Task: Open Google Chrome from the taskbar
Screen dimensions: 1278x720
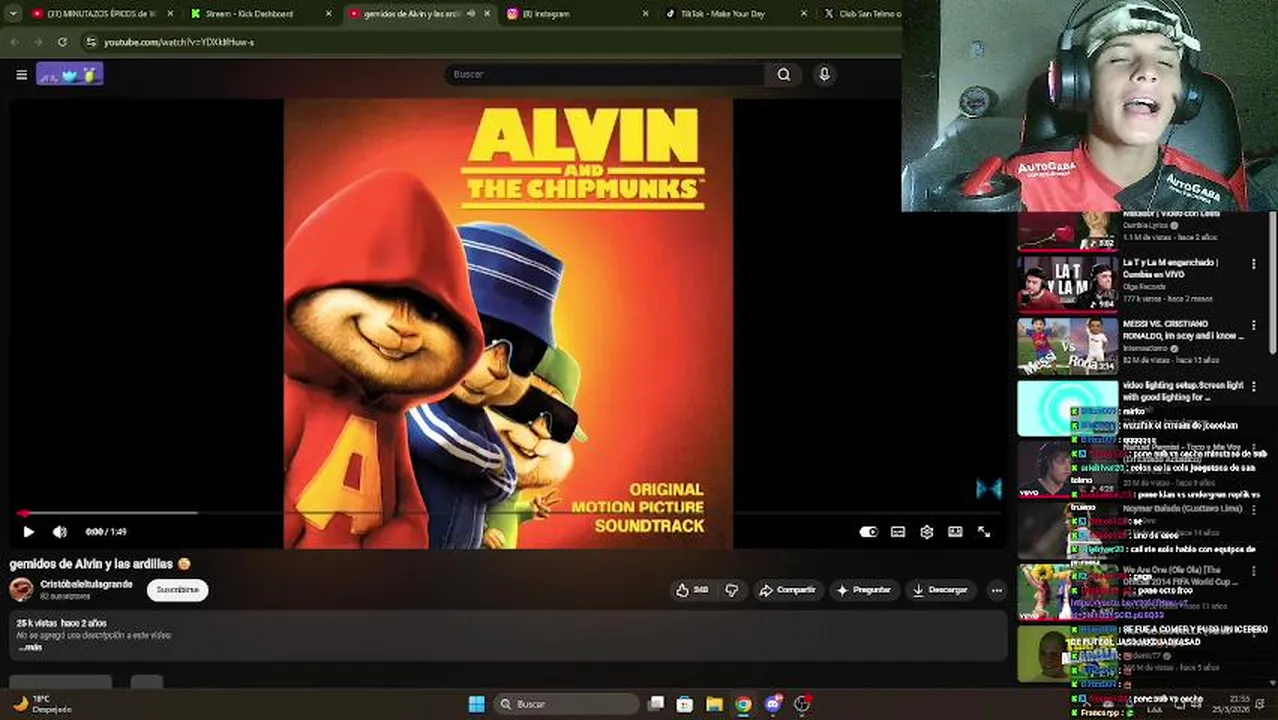Action: 743,704
